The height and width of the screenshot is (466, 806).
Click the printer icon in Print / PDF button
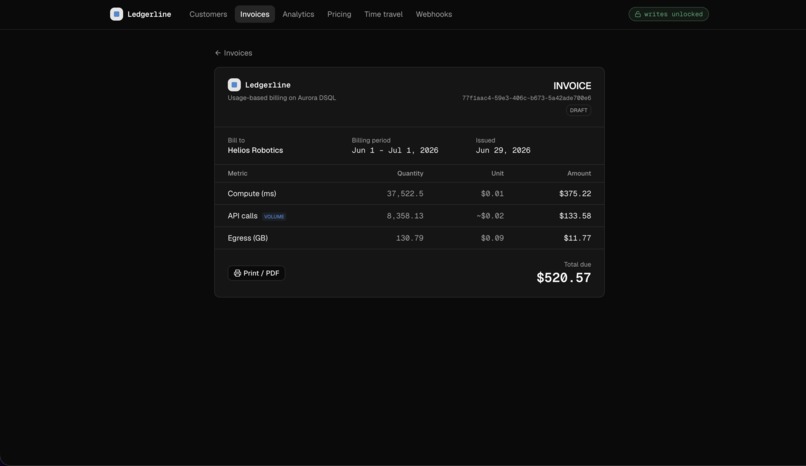[x=237, y=273]
